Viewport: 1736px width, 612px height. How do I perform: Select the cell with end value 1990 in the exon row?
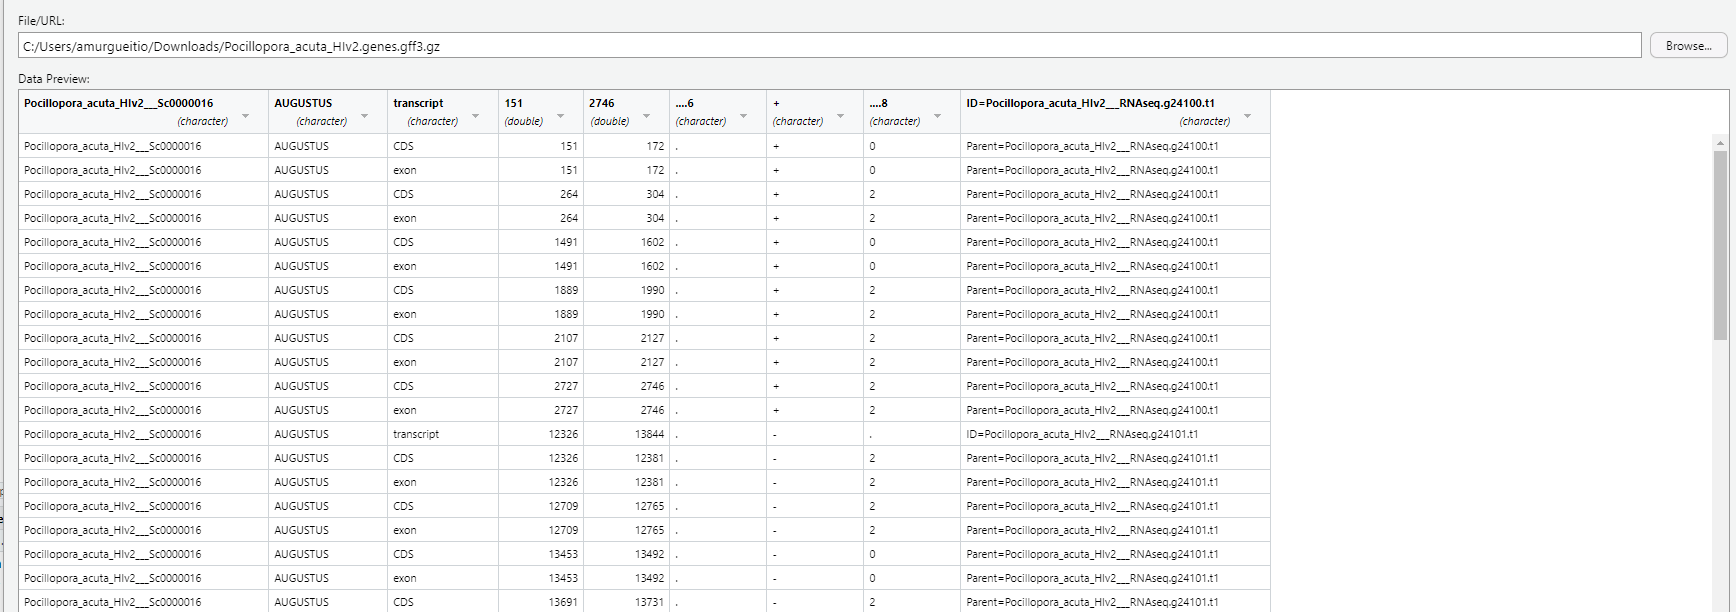tap(626, 314)
